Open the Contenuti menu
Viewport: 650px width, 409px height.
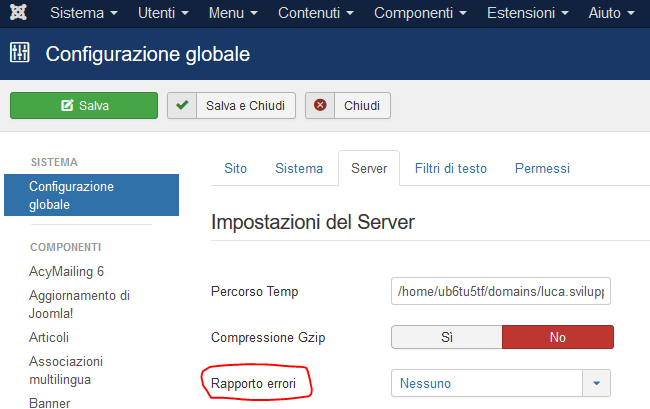(x=316, y=13)
